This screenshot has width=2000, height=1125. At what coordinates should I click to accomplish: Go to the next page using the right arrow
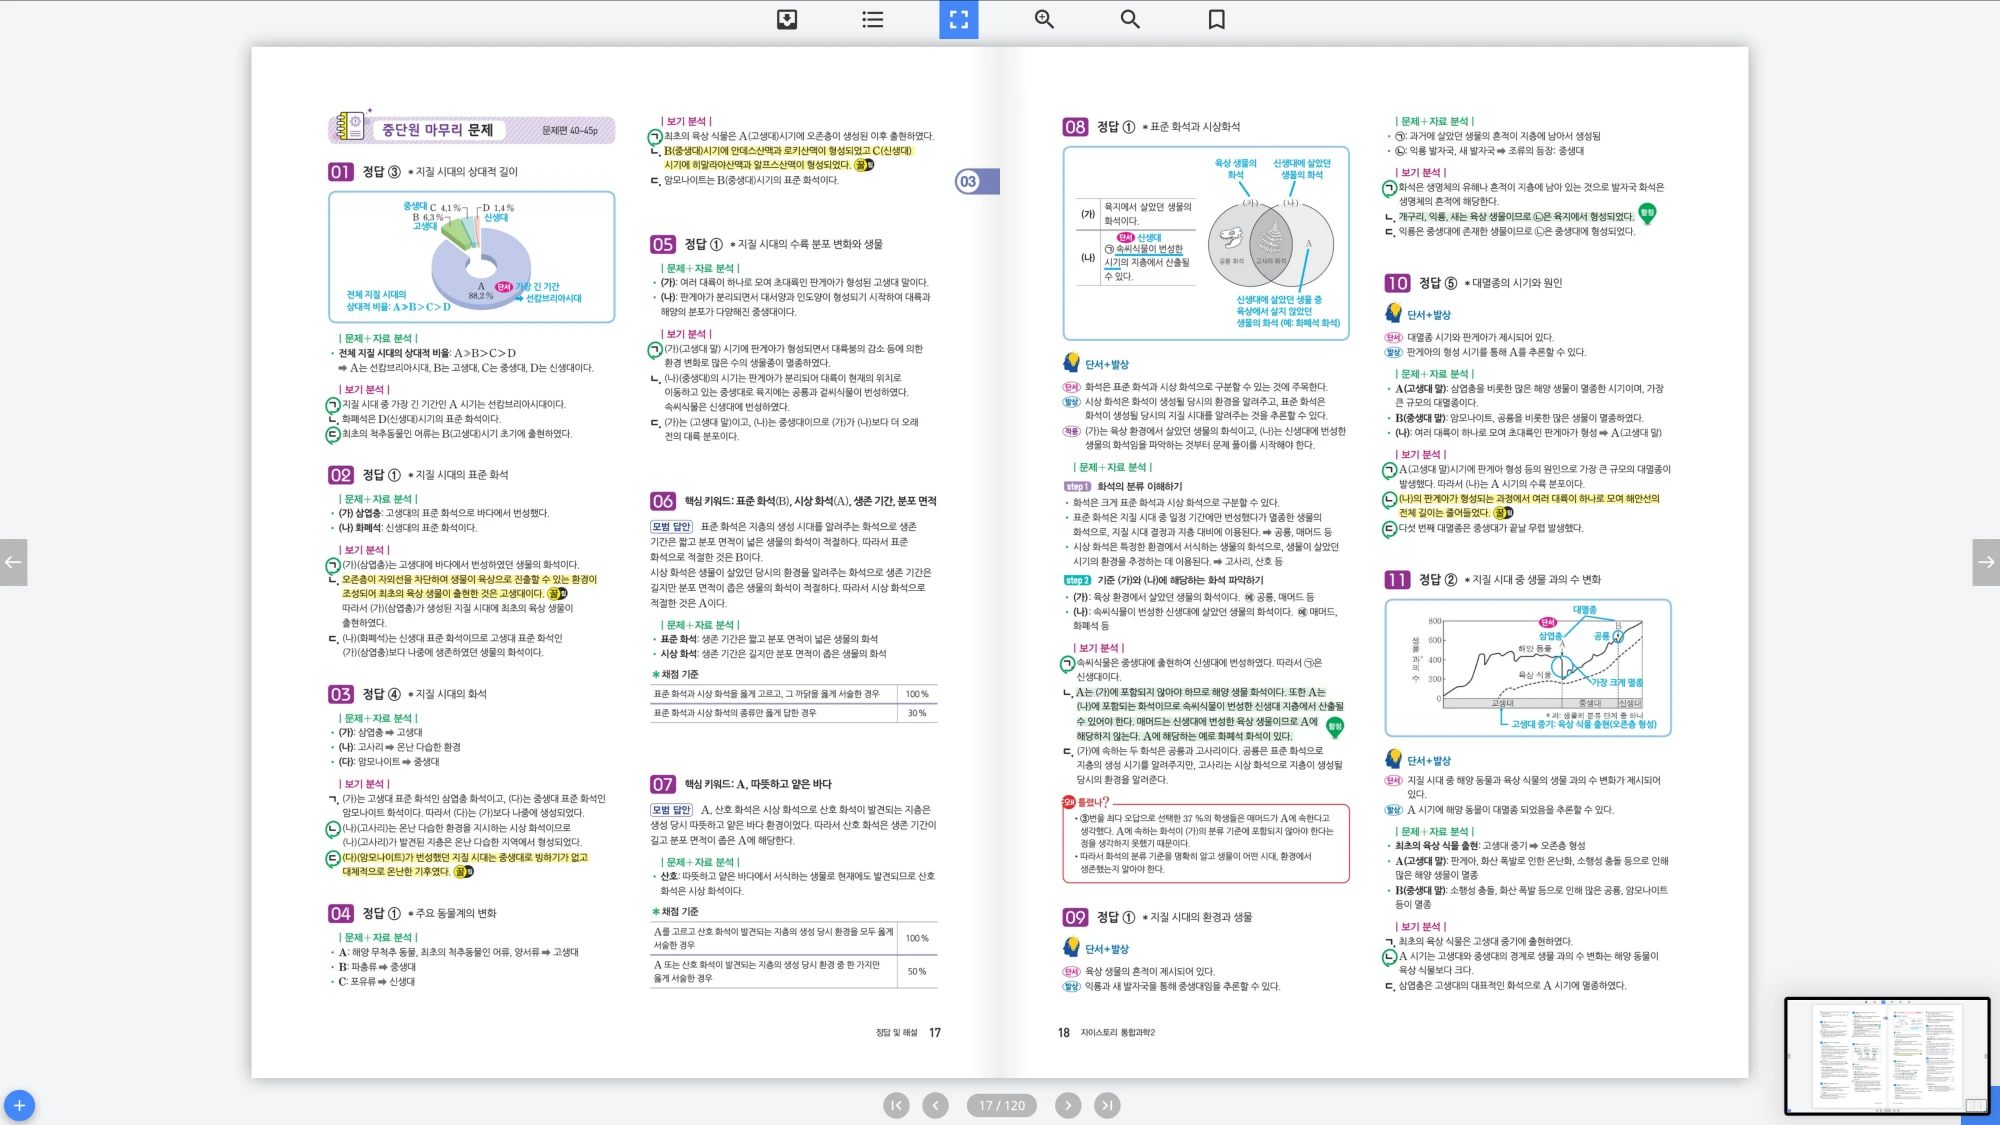click(x=1986, y=562)
